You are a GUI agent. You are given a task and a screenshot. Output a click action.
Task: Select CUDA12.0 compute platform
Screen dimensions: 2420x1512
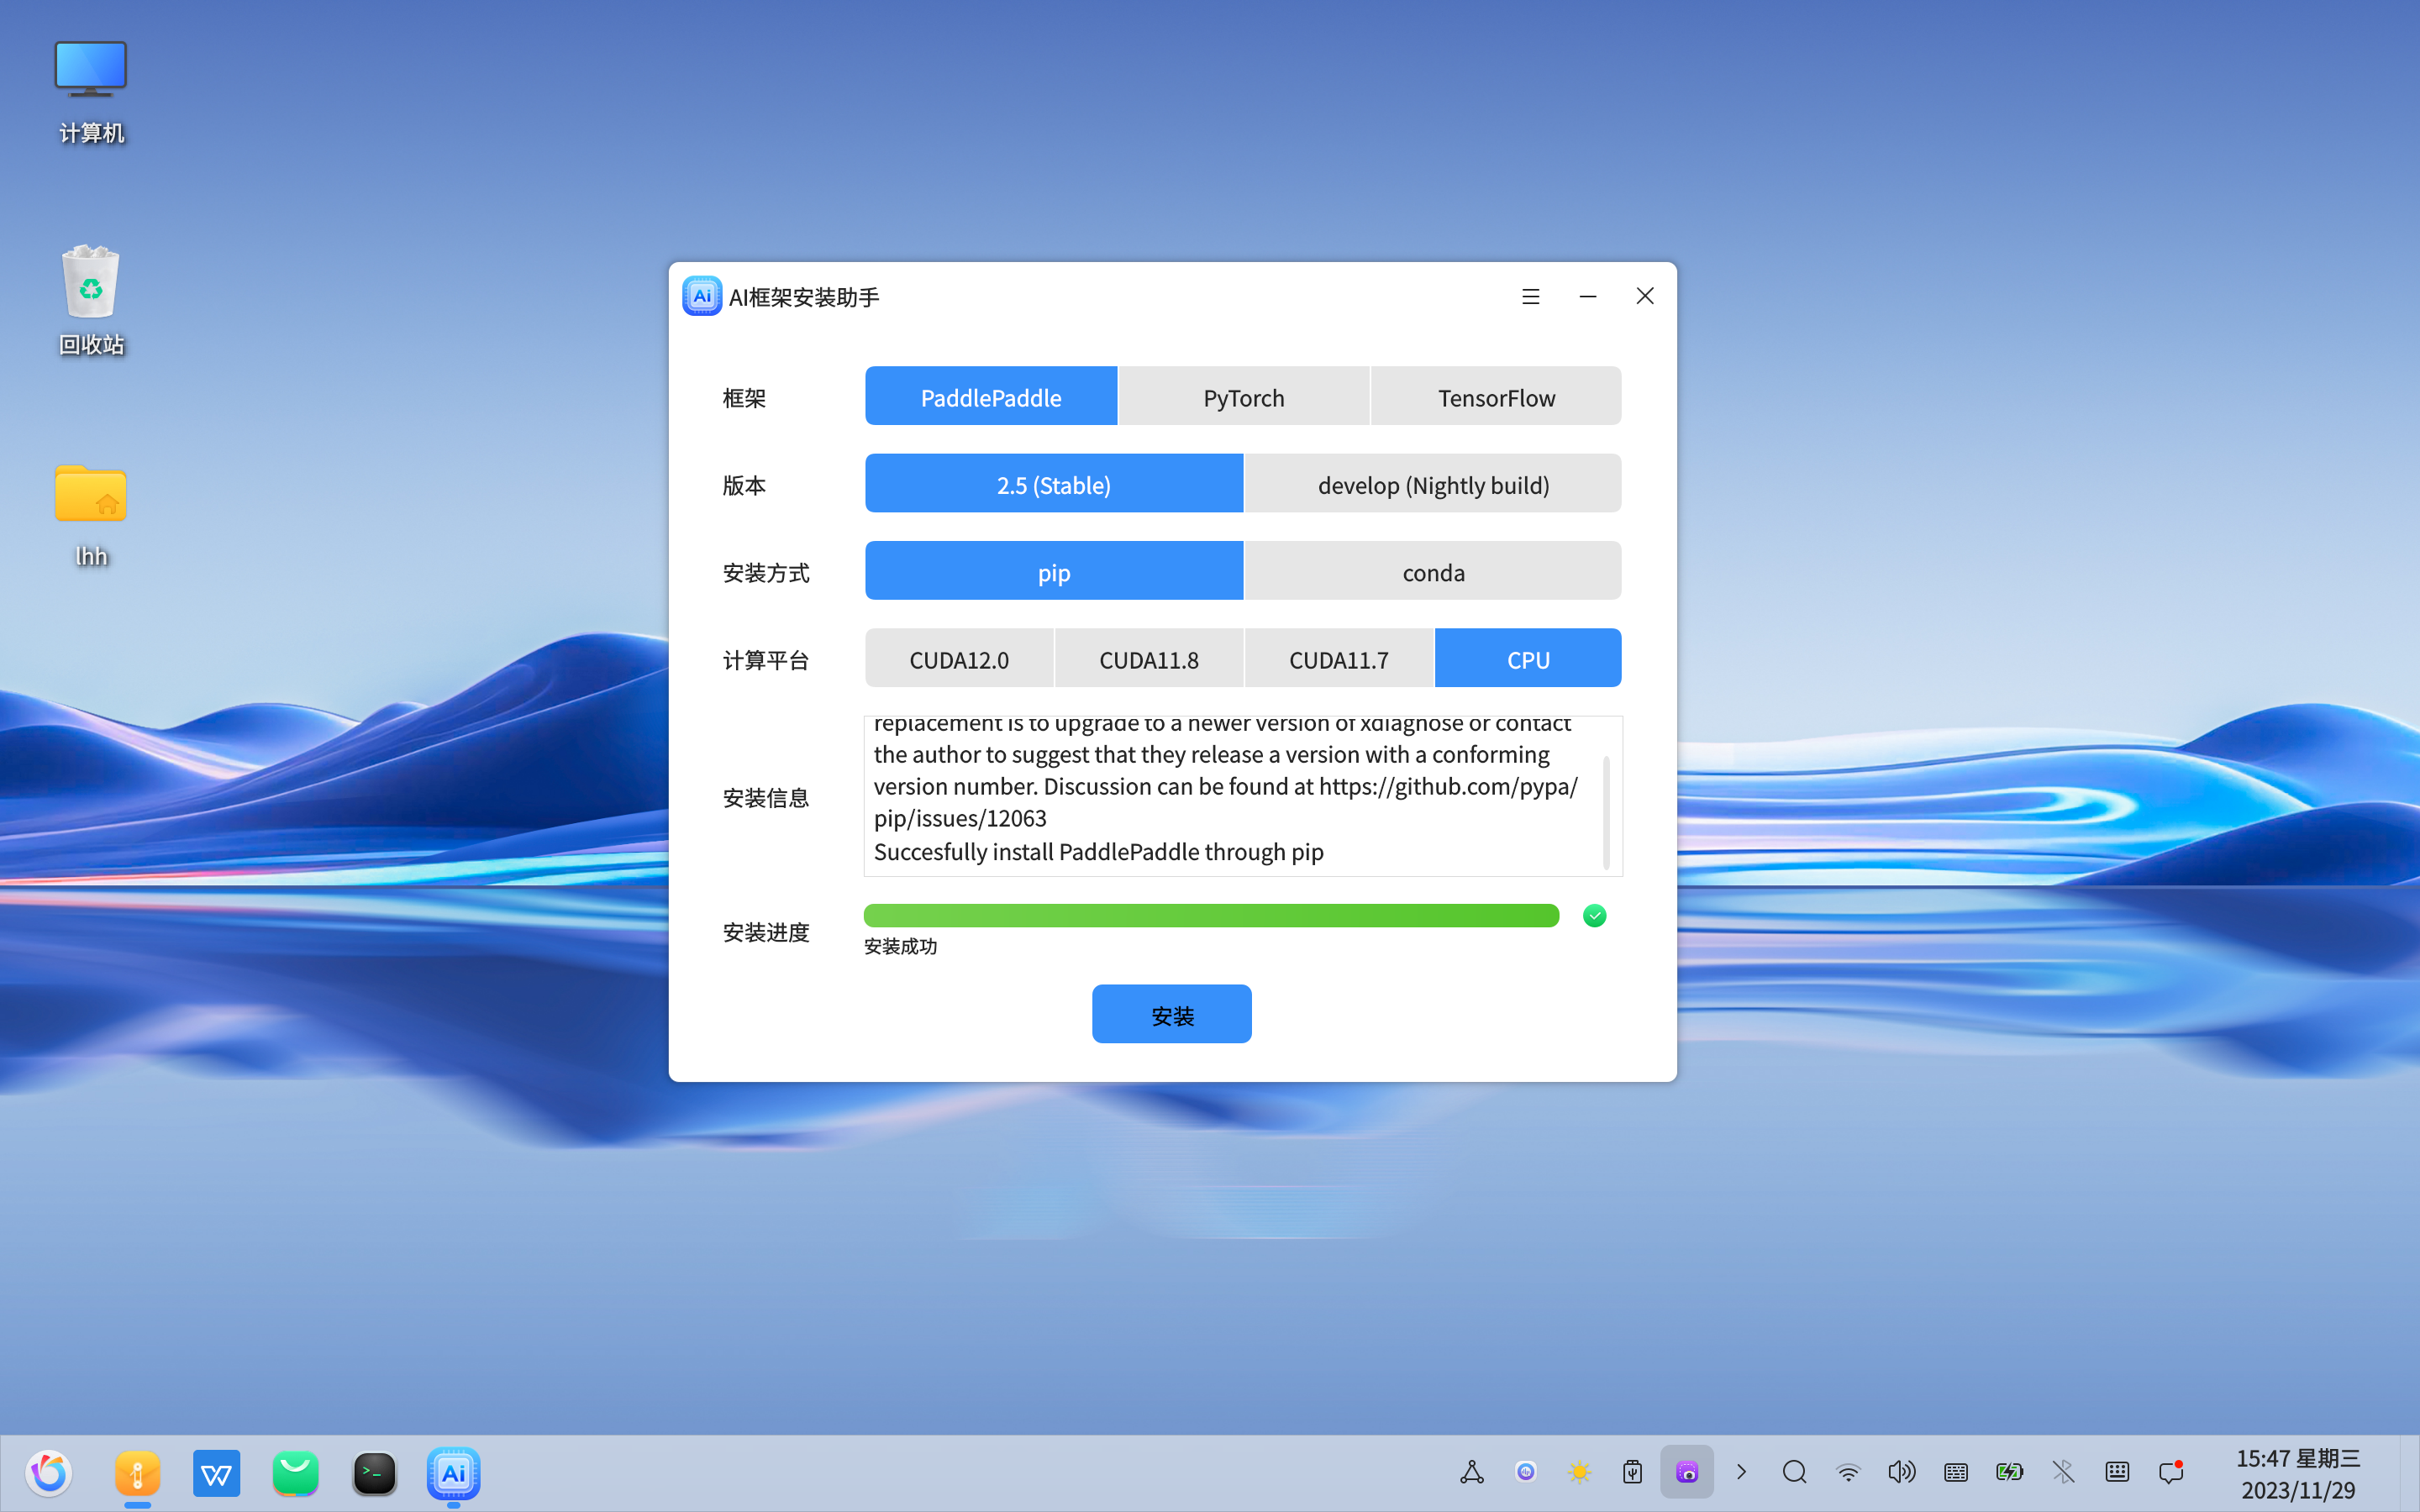959,659
